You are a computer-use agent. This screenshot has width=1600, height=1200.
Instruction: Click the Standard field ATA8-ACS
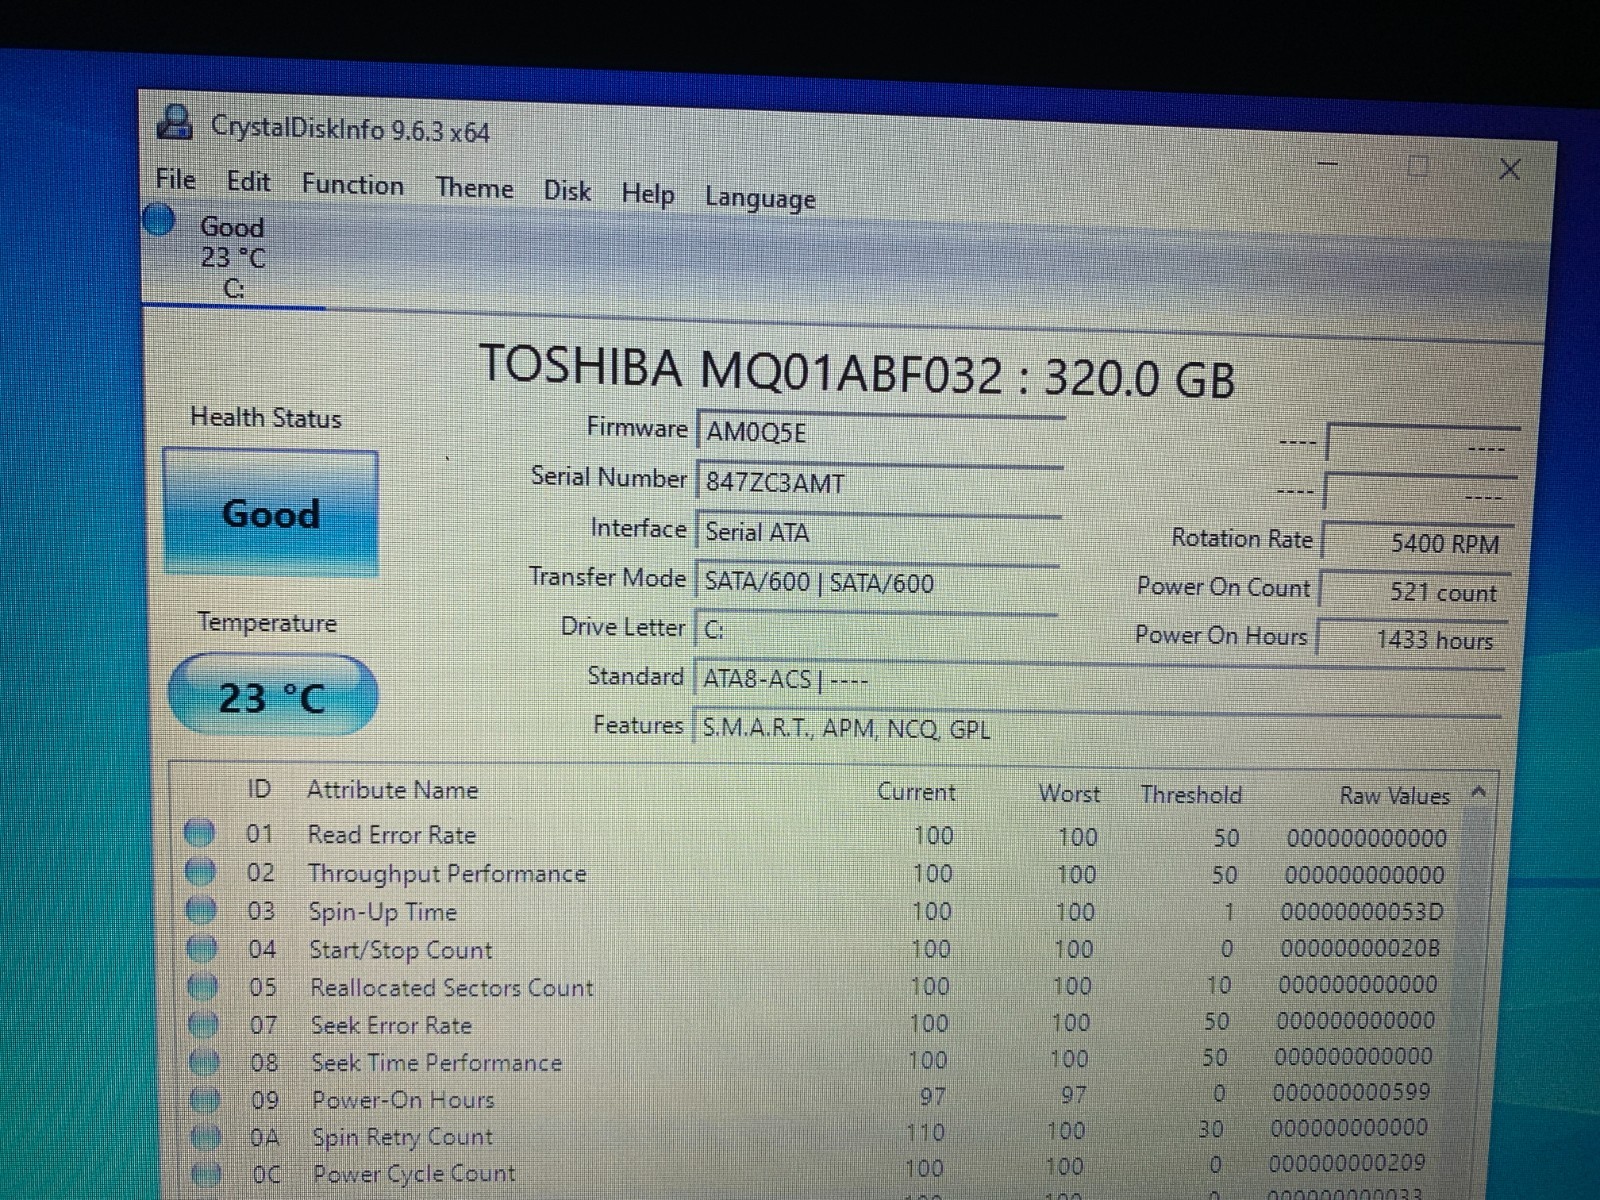(x=1097, y=681)
